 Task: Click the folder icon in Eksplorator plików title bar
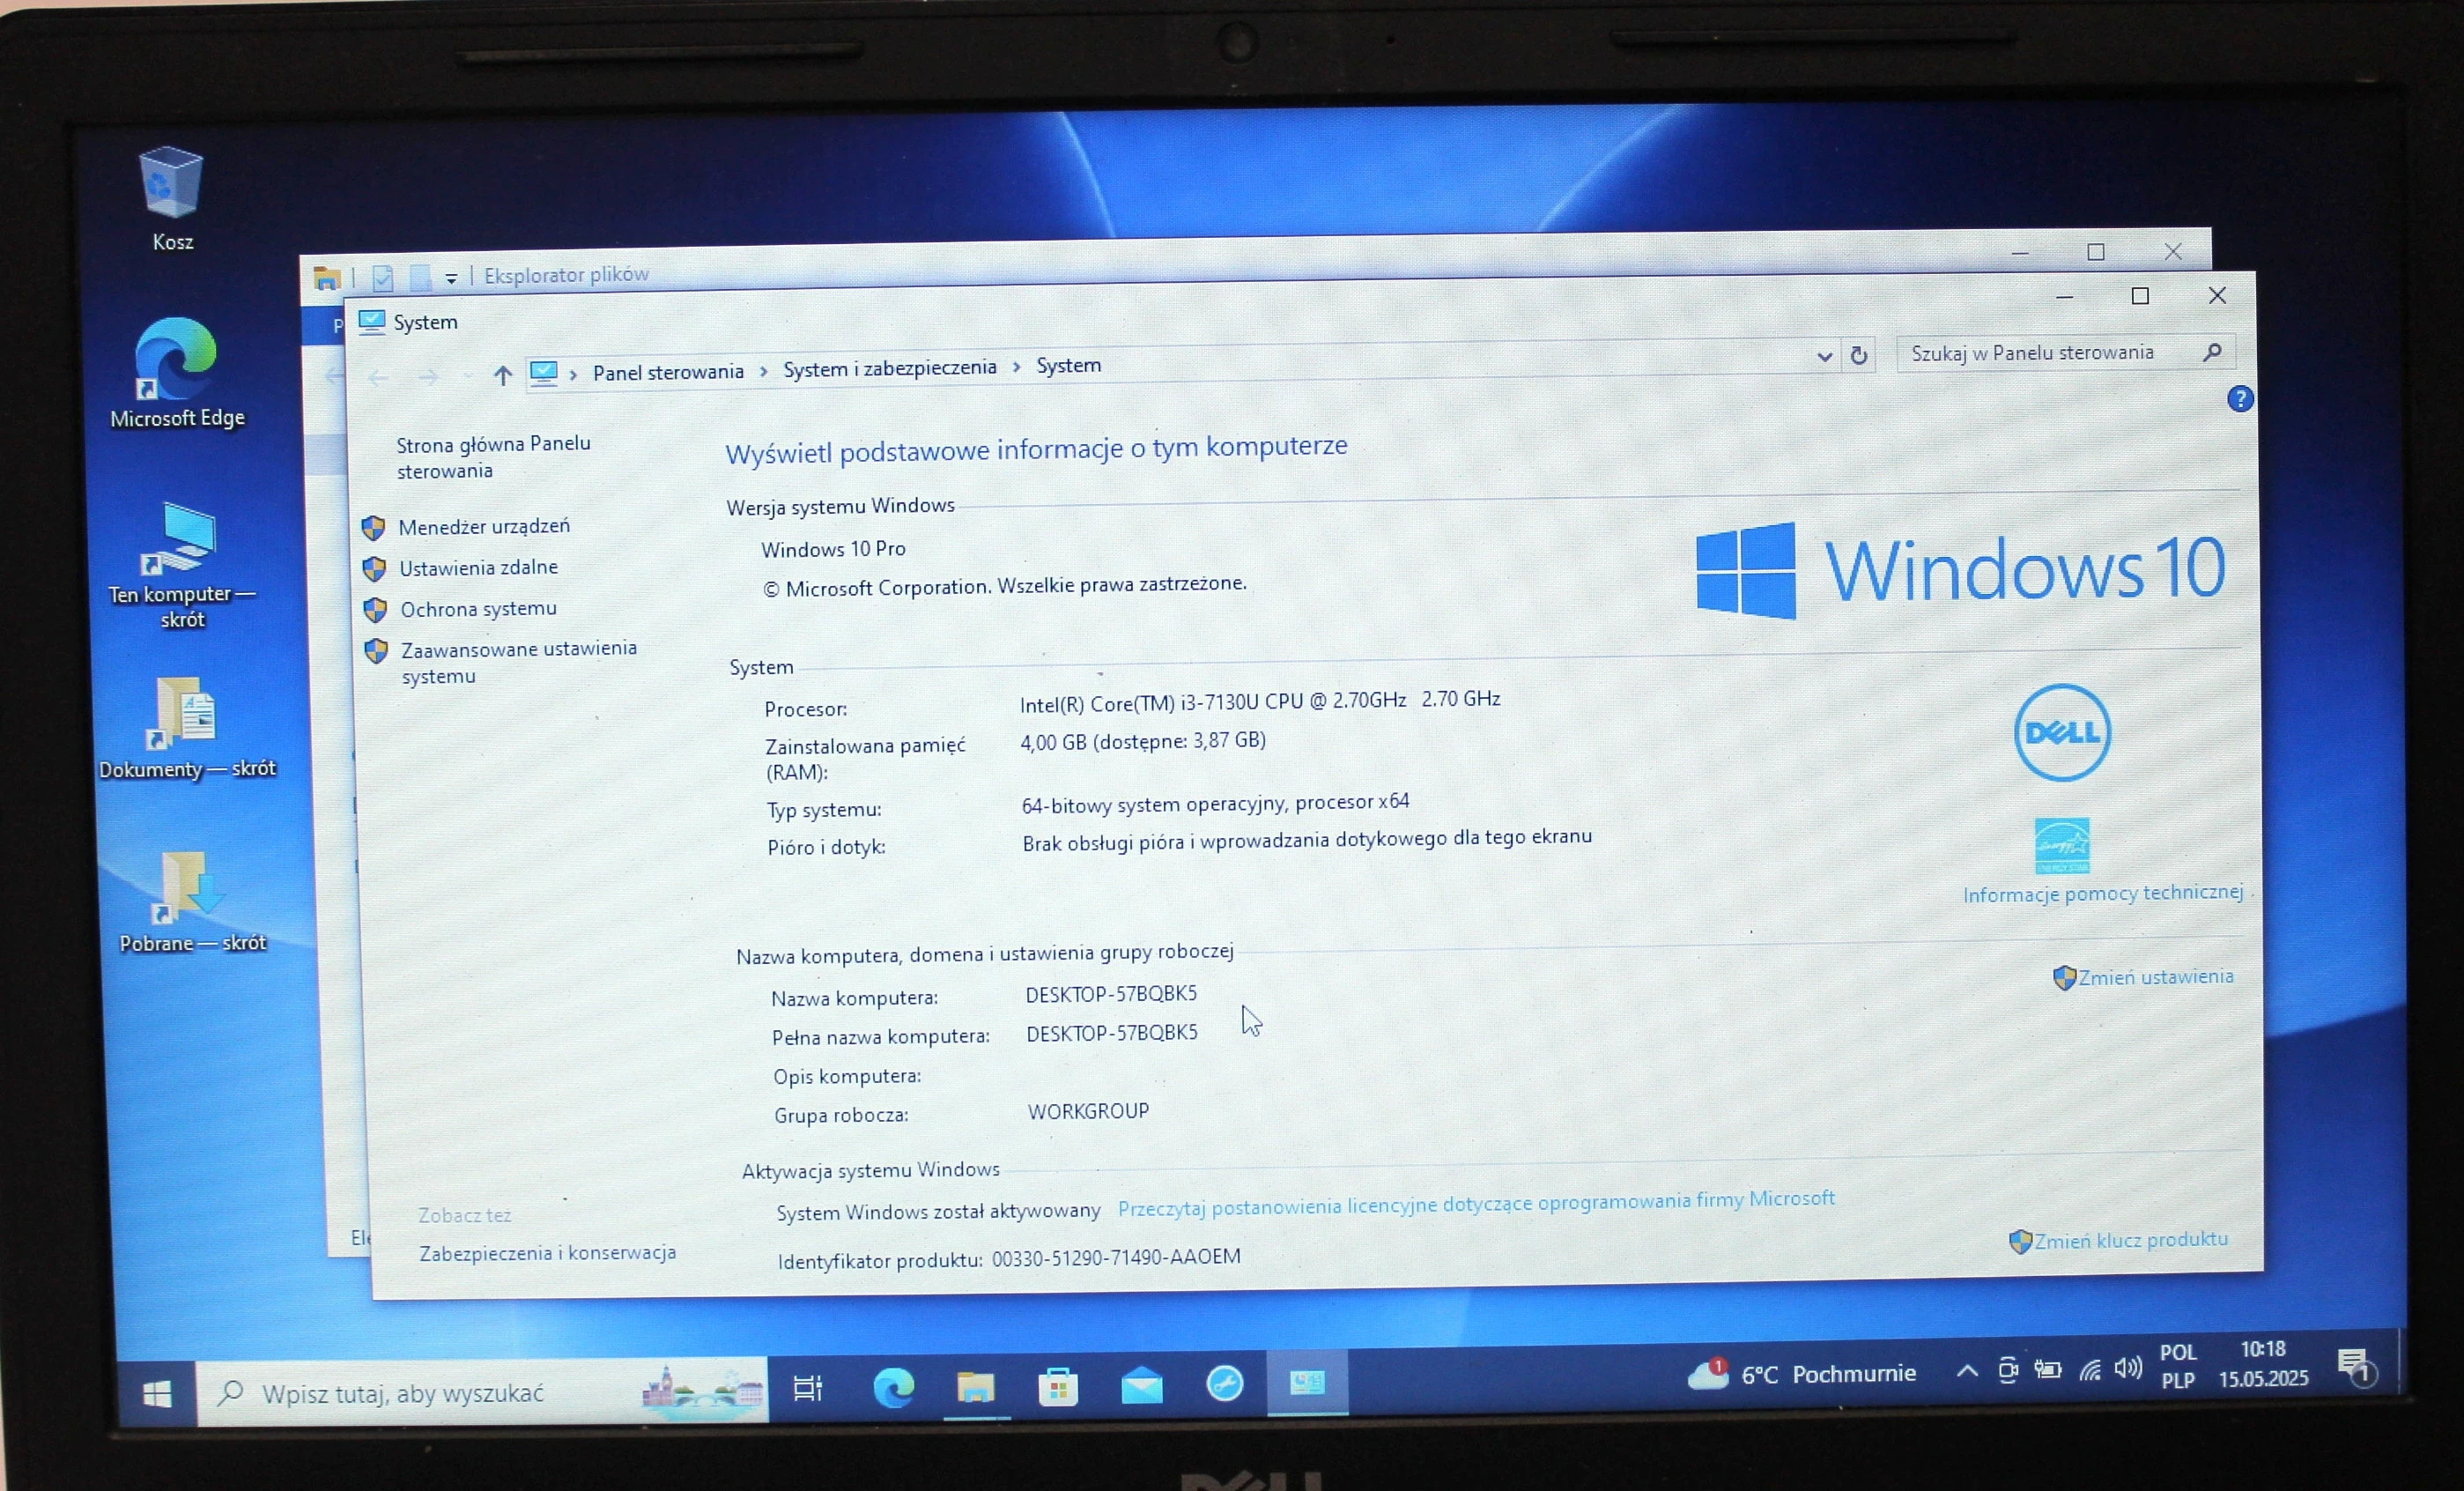[326, 277]
